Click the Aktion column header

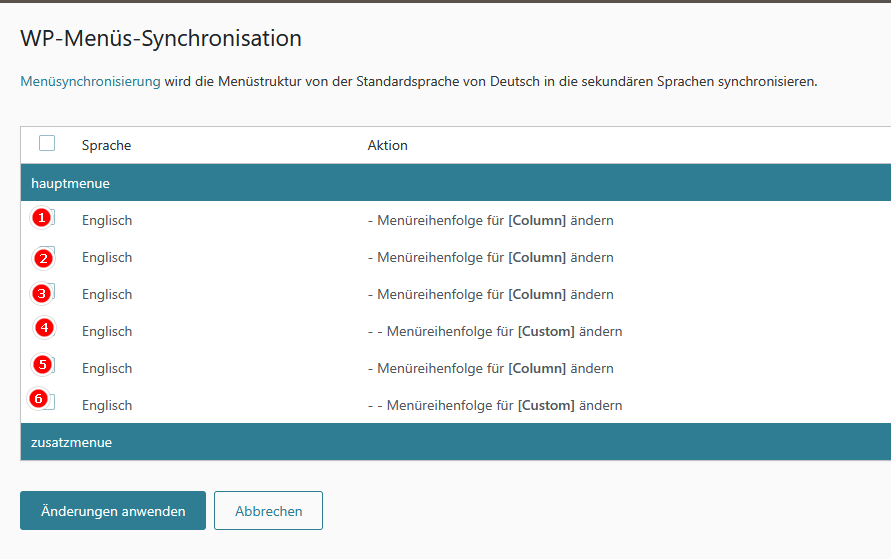pyautogui.click(x=387, y=145)
